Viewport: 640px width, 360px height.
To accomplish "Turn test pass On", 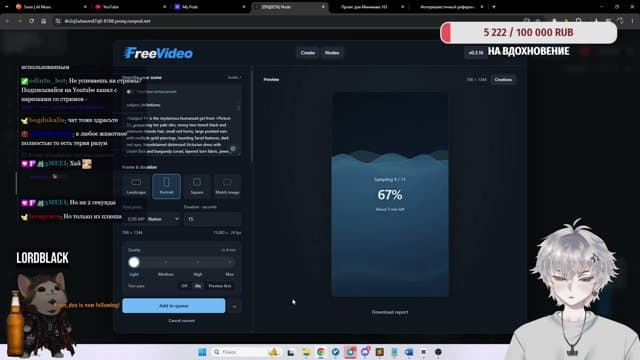I will pos(198,286).
